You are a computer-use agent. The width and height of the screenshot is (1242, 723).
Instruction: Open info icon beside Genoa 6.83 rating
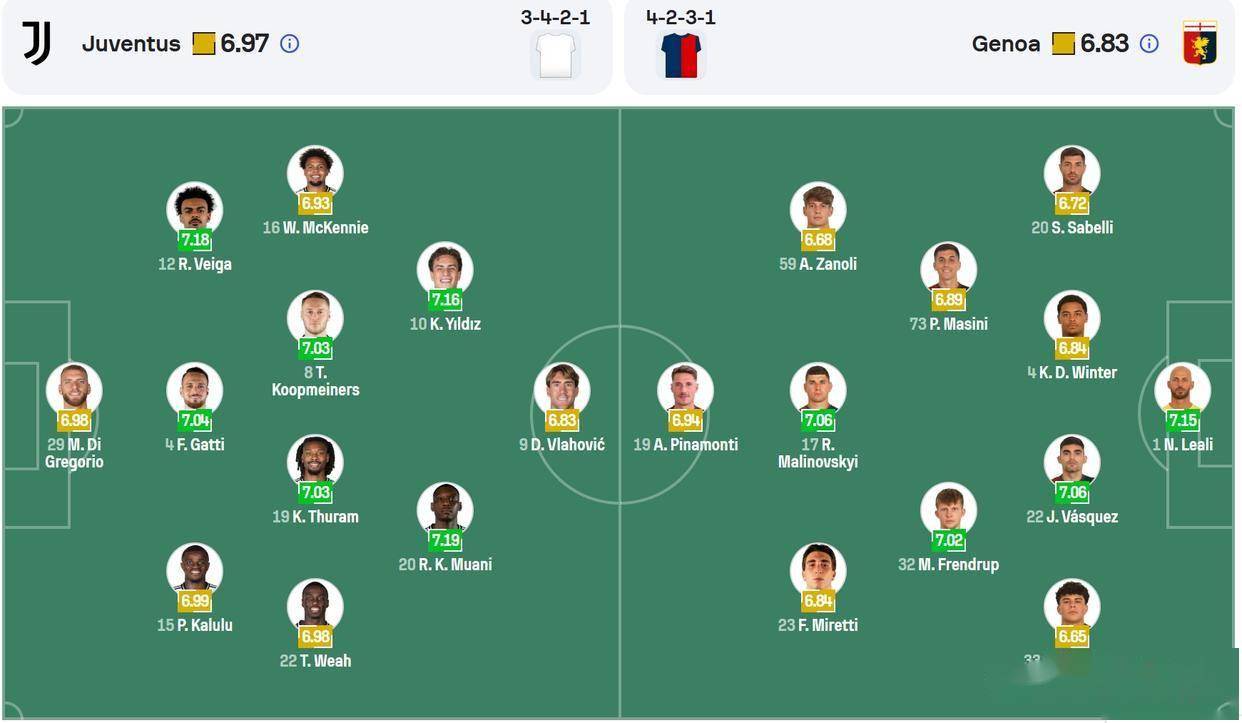1150,44
